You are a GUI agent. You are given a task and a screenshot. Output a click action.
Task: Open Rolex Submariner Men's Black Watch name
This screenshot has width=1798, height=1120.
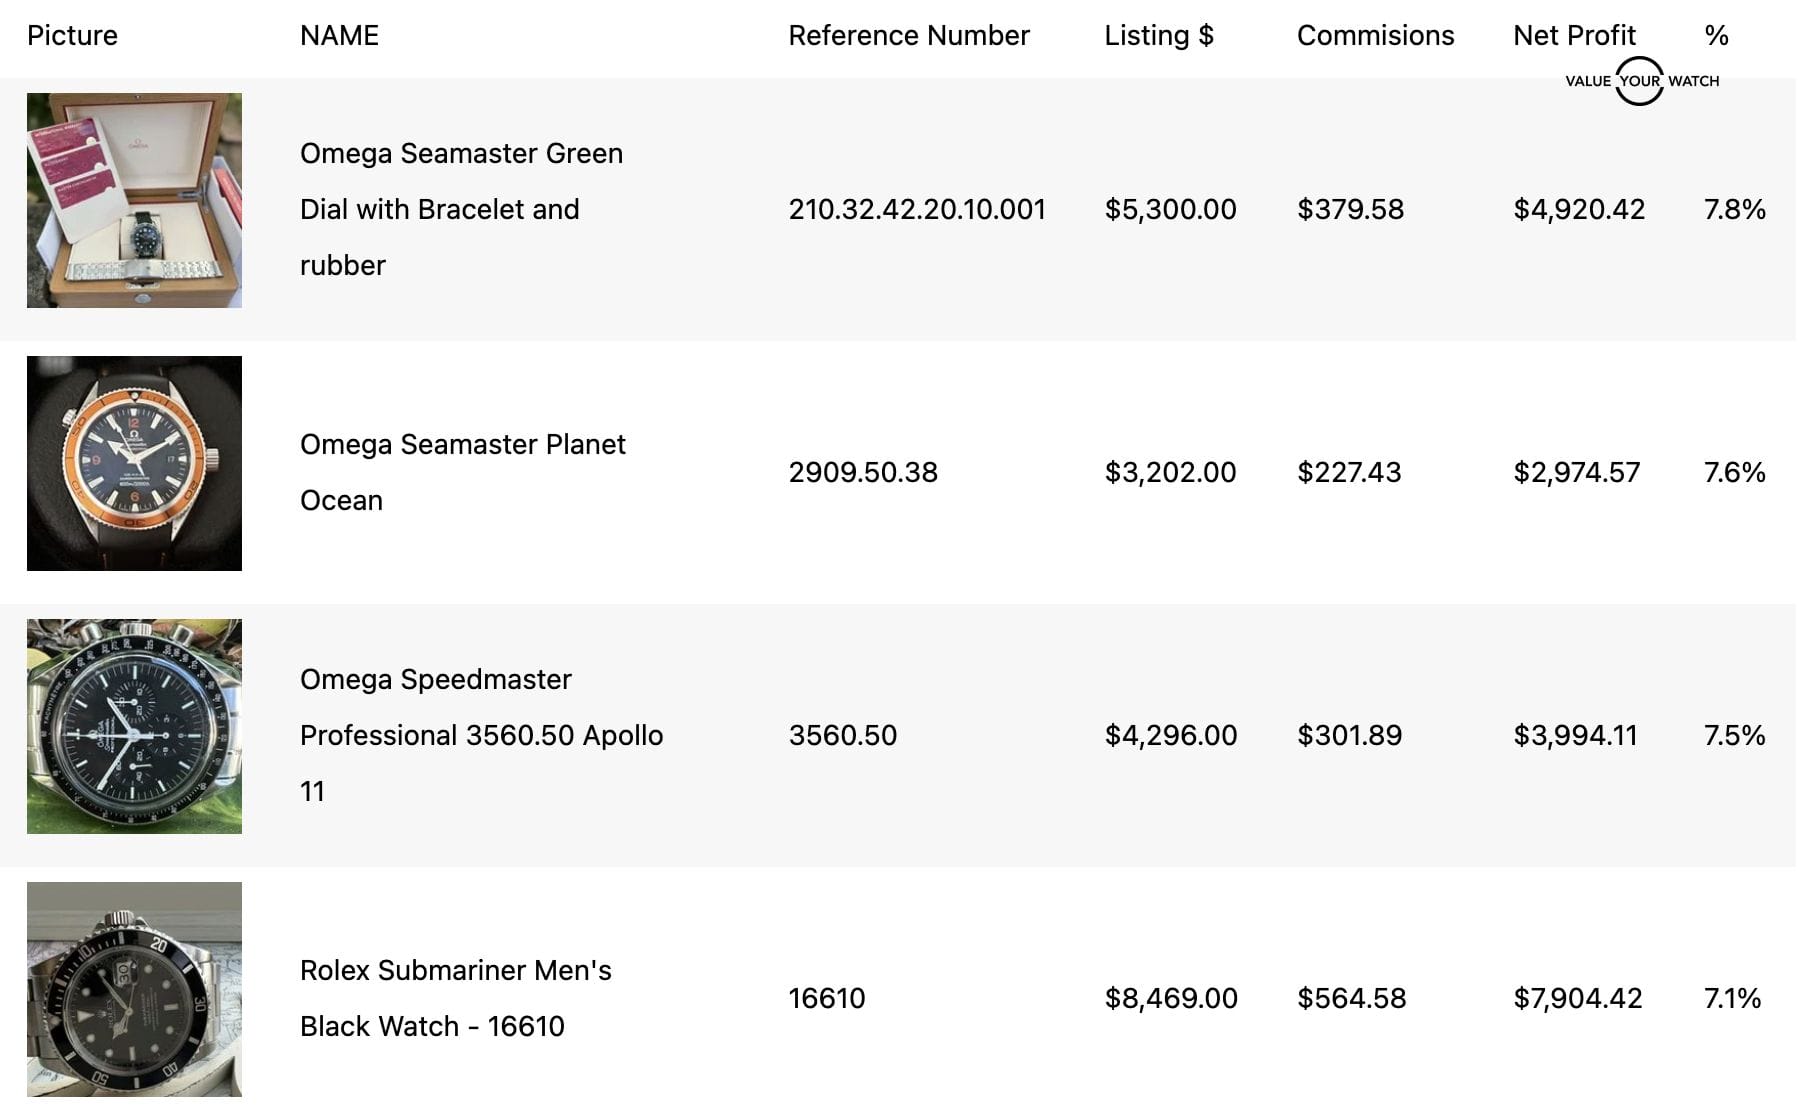point(455,998)
